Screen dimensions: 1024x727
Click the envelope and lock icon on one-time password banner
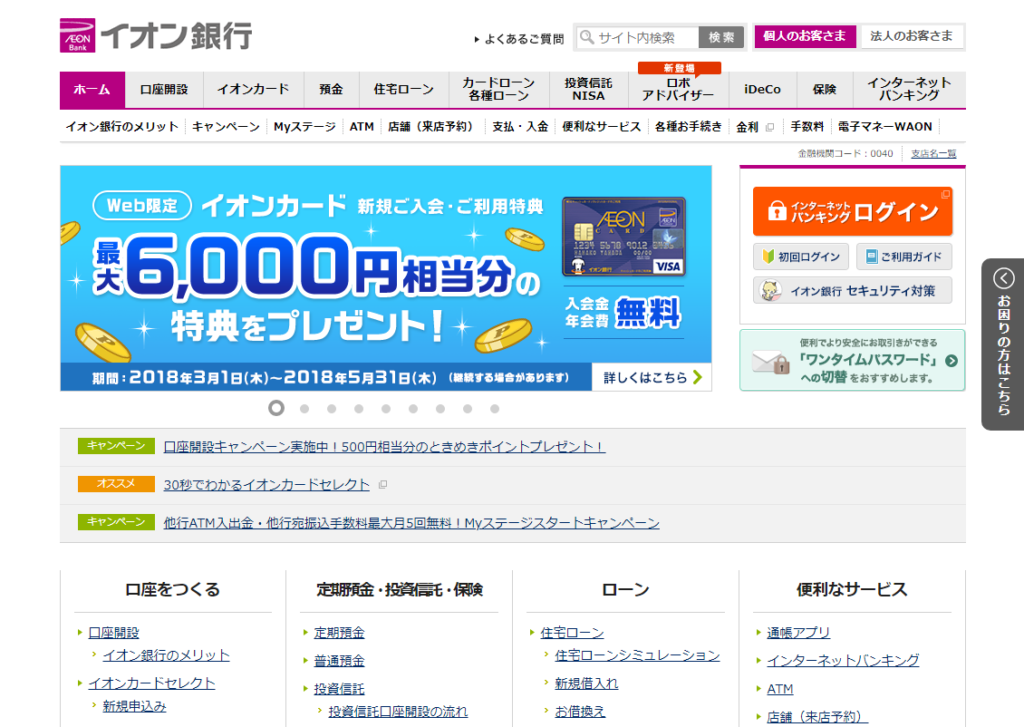click(x=771, y=361)
